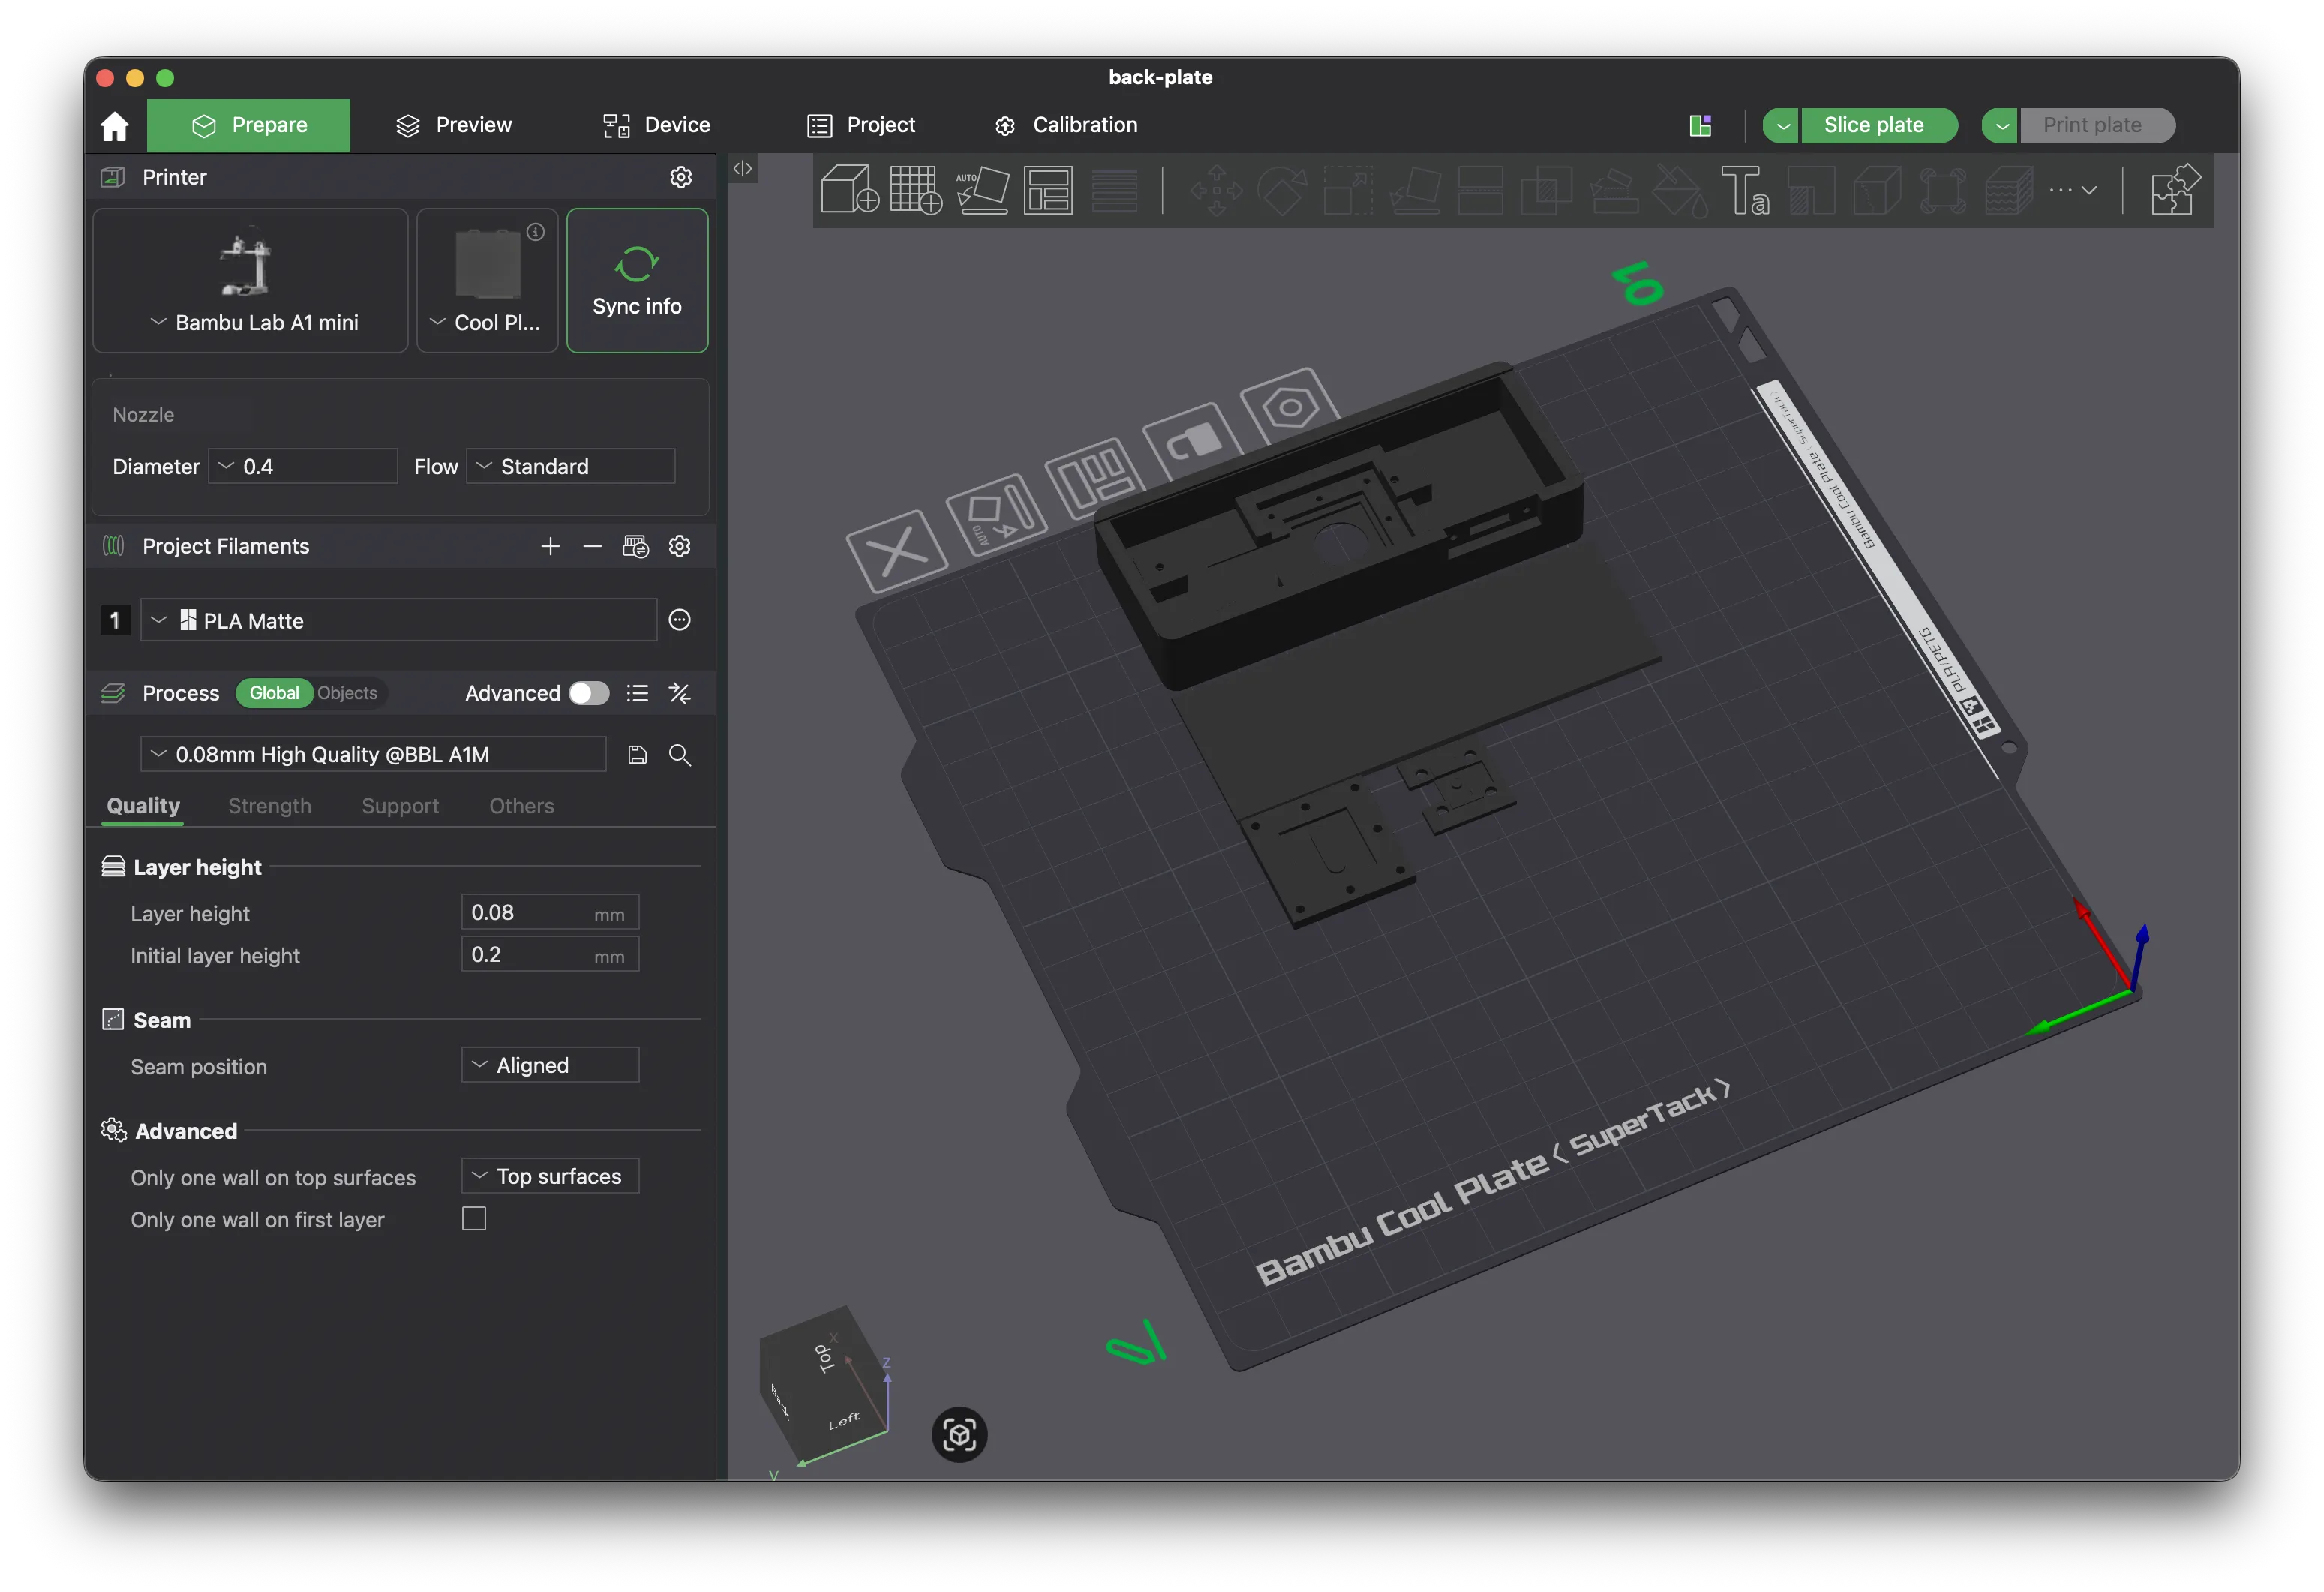Remove a filament with the minus icon

click(x=592, y=546)
